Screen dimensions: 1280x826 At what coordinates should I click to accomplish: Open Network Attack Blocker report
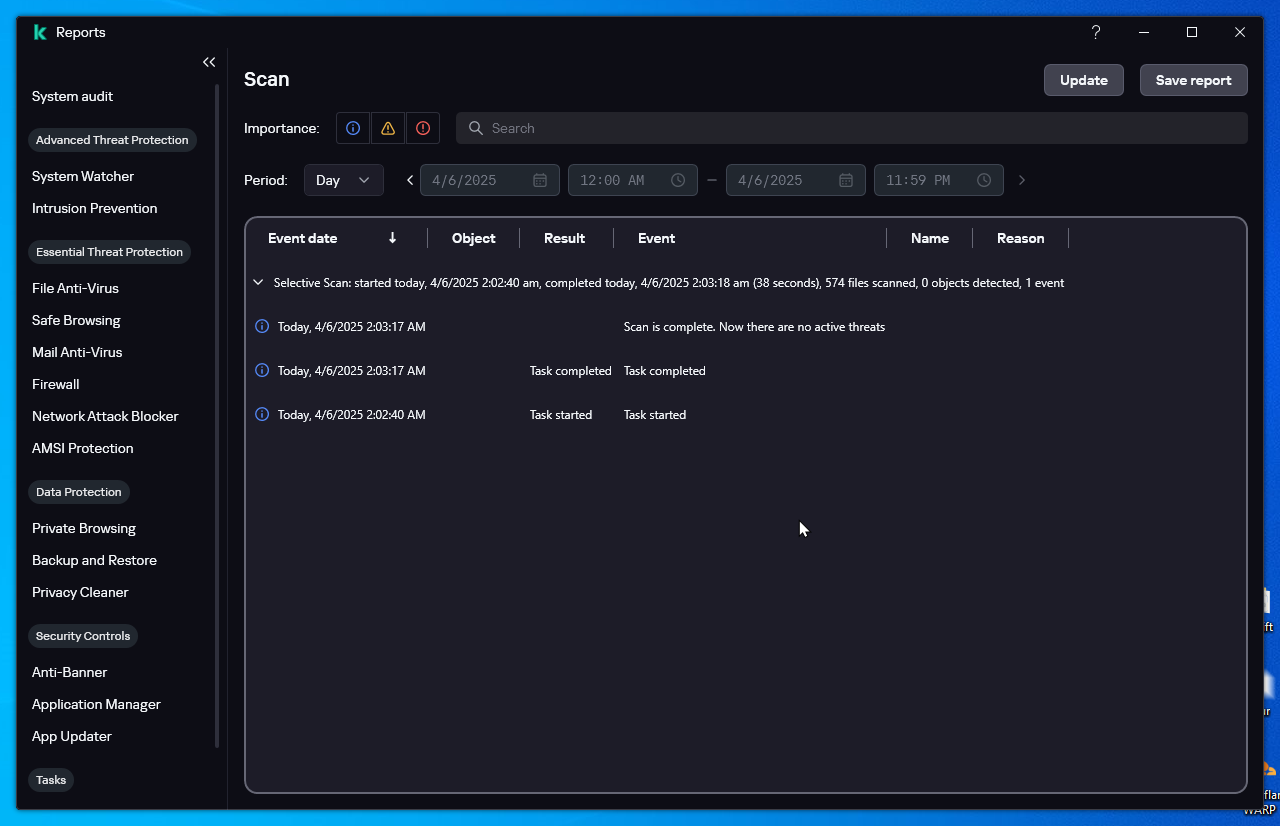point(105,416)
